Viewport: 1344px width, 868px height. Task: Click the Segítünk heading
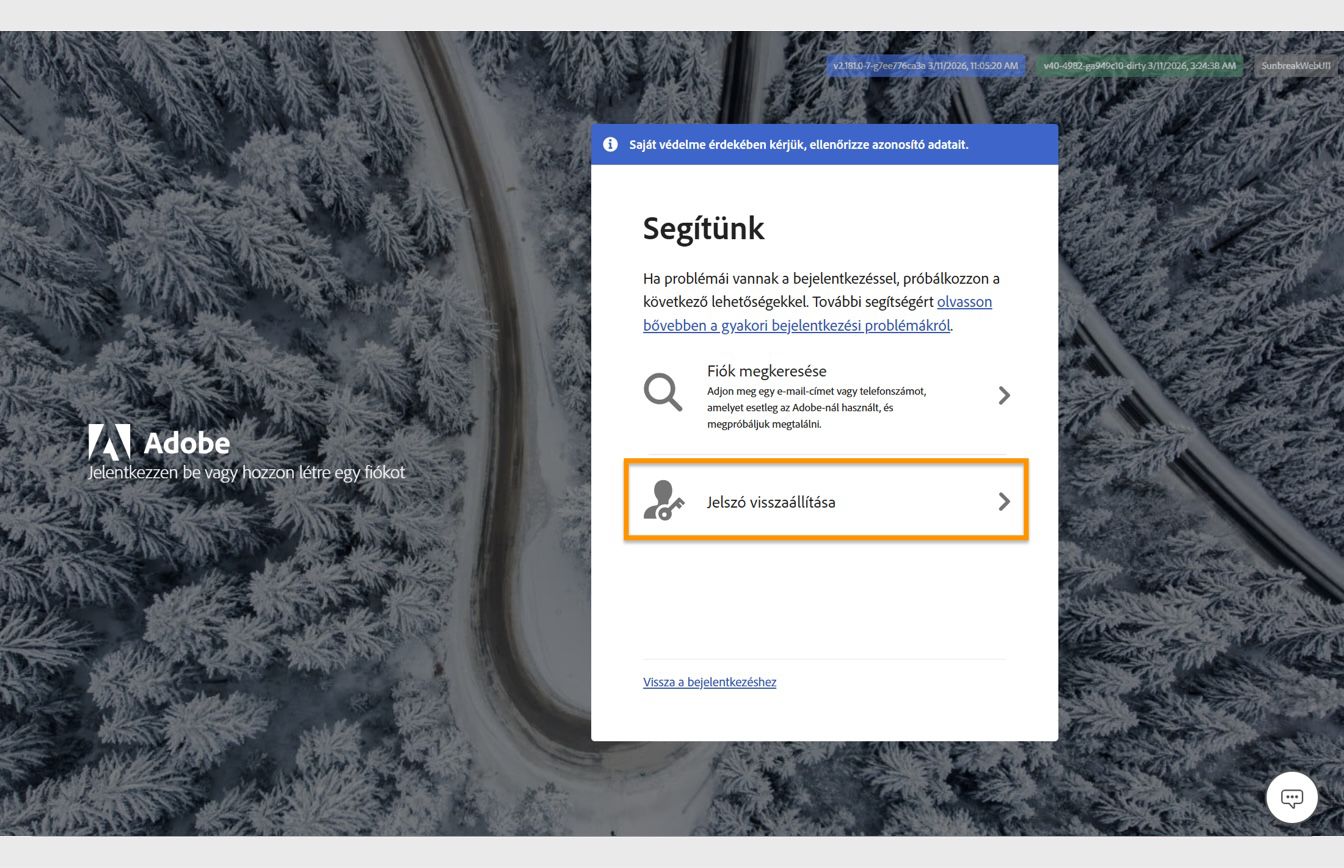point(704,229)
